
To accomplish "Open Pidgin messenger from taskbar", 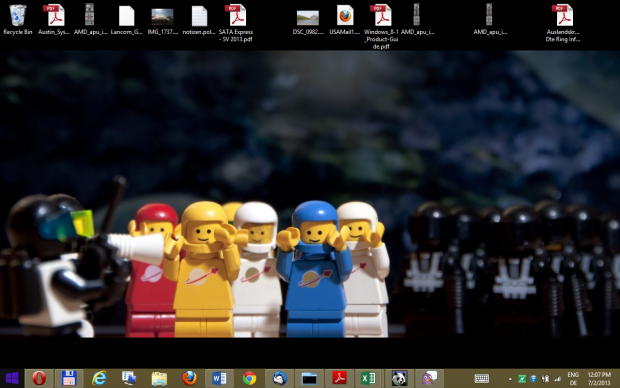I will [x=429, y=379].
